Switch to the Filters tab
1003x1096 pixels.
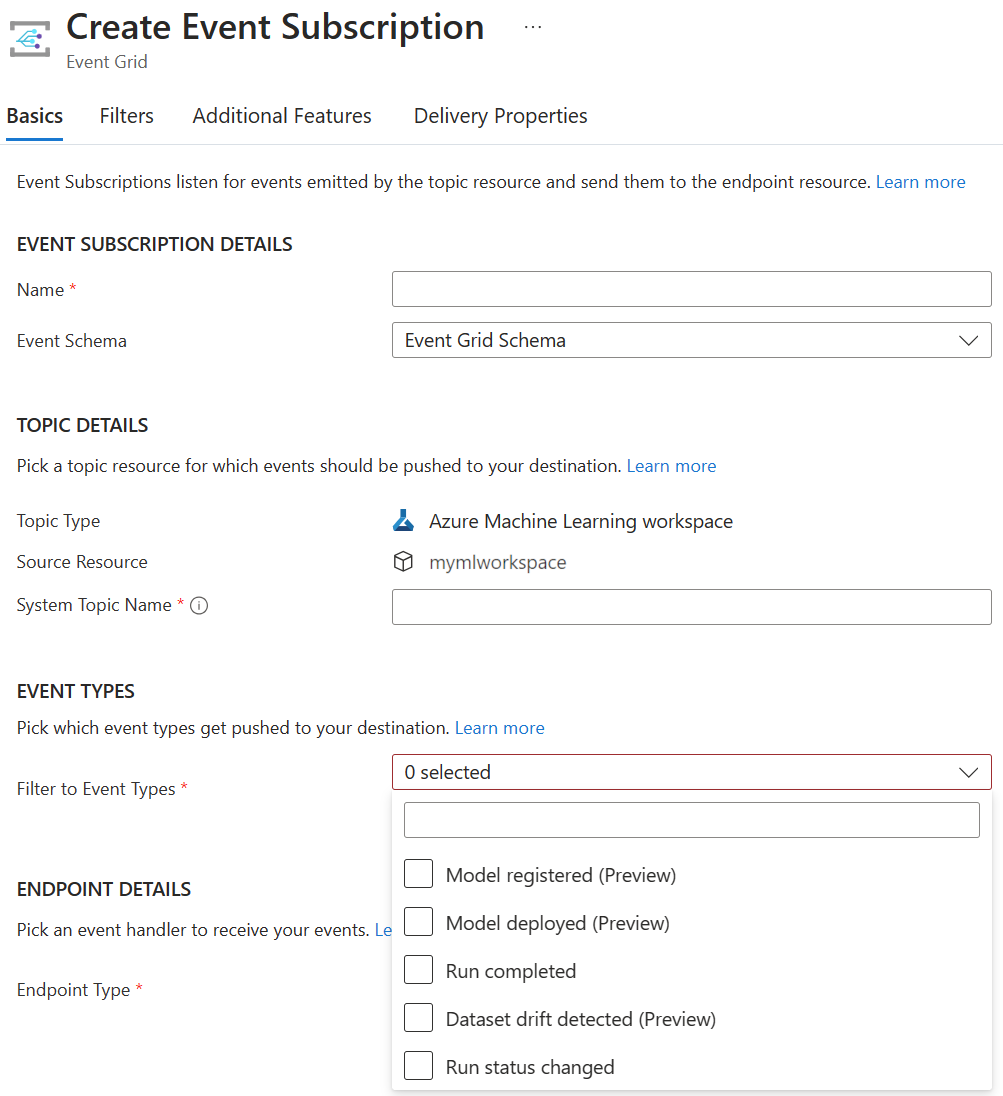(x=126, y=115)
